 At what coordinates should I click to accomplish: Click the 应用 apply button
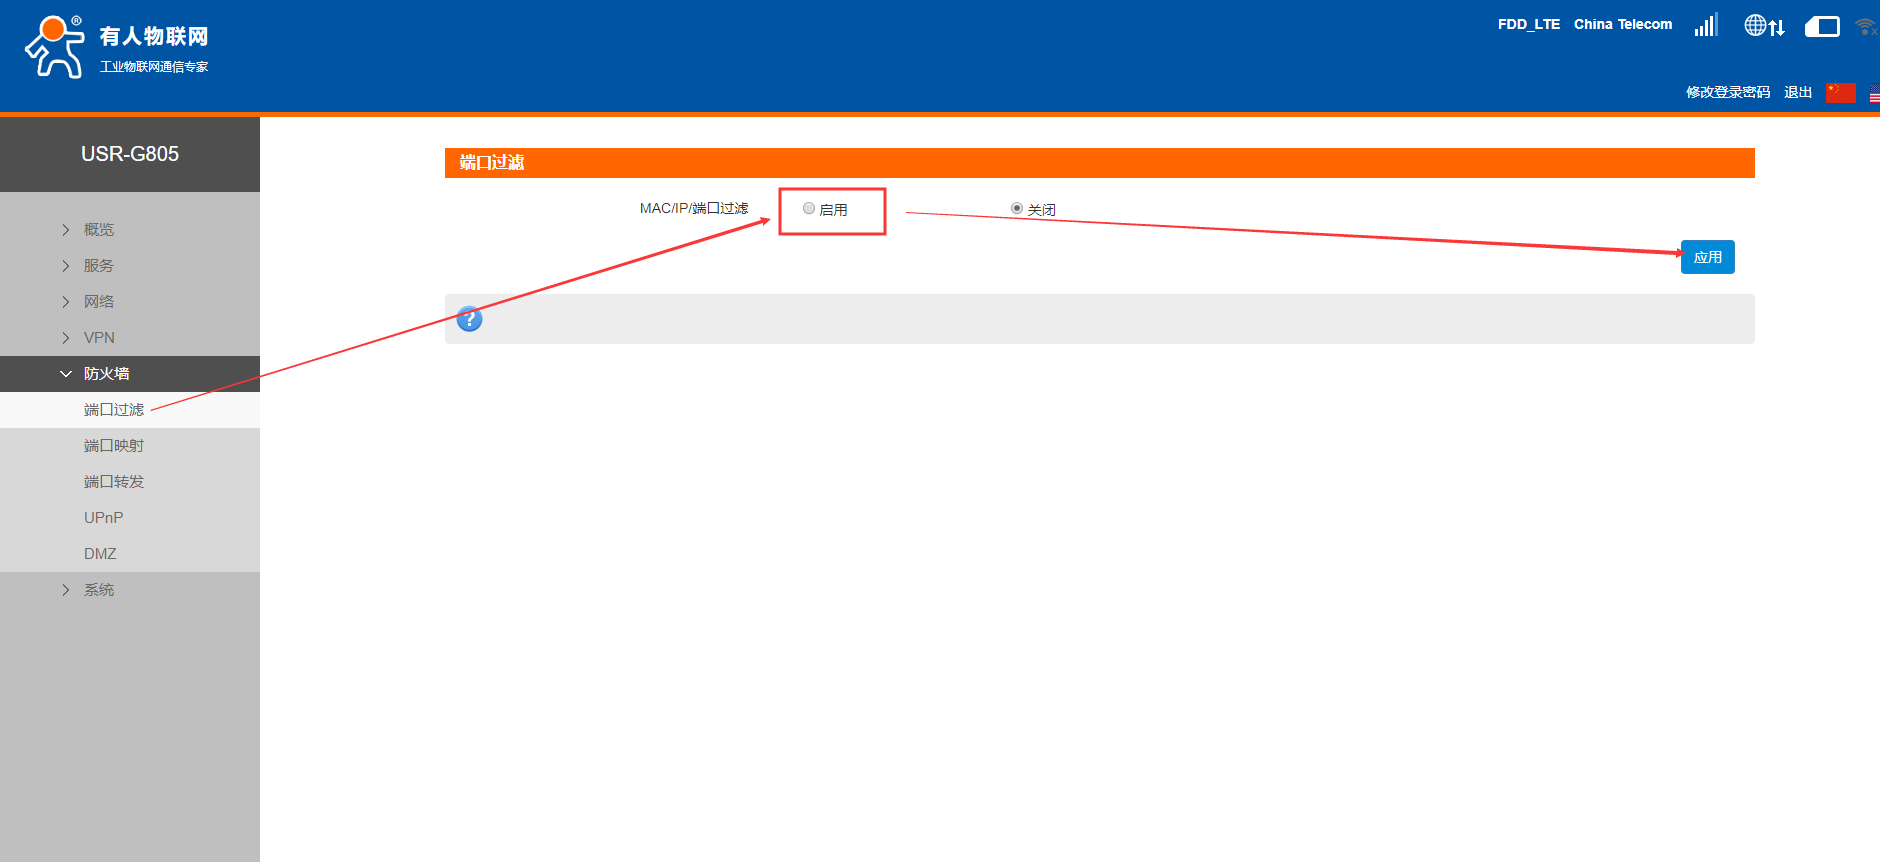(1707, 257)
